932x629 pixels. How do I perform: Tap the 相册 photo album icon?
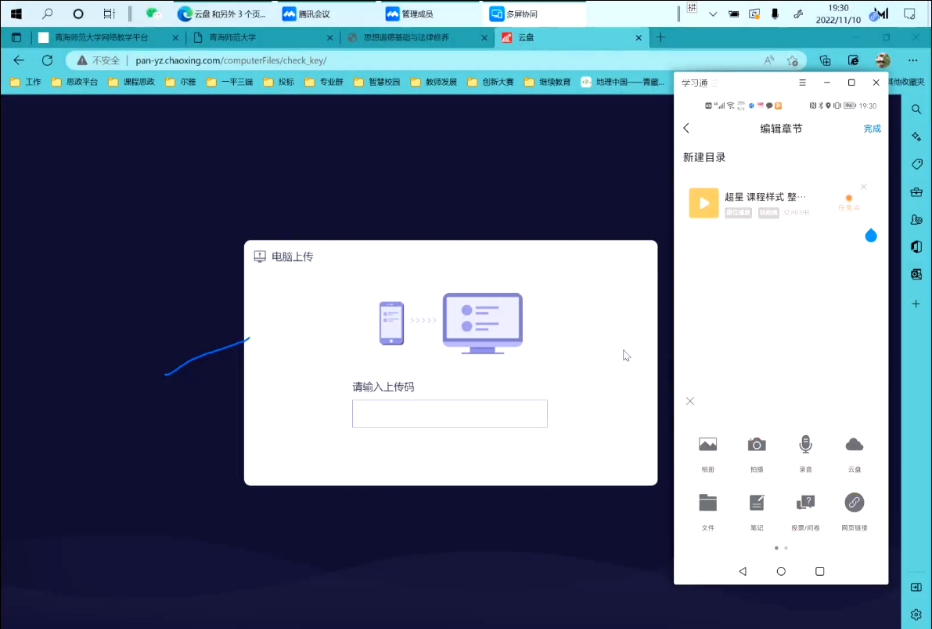708,445
